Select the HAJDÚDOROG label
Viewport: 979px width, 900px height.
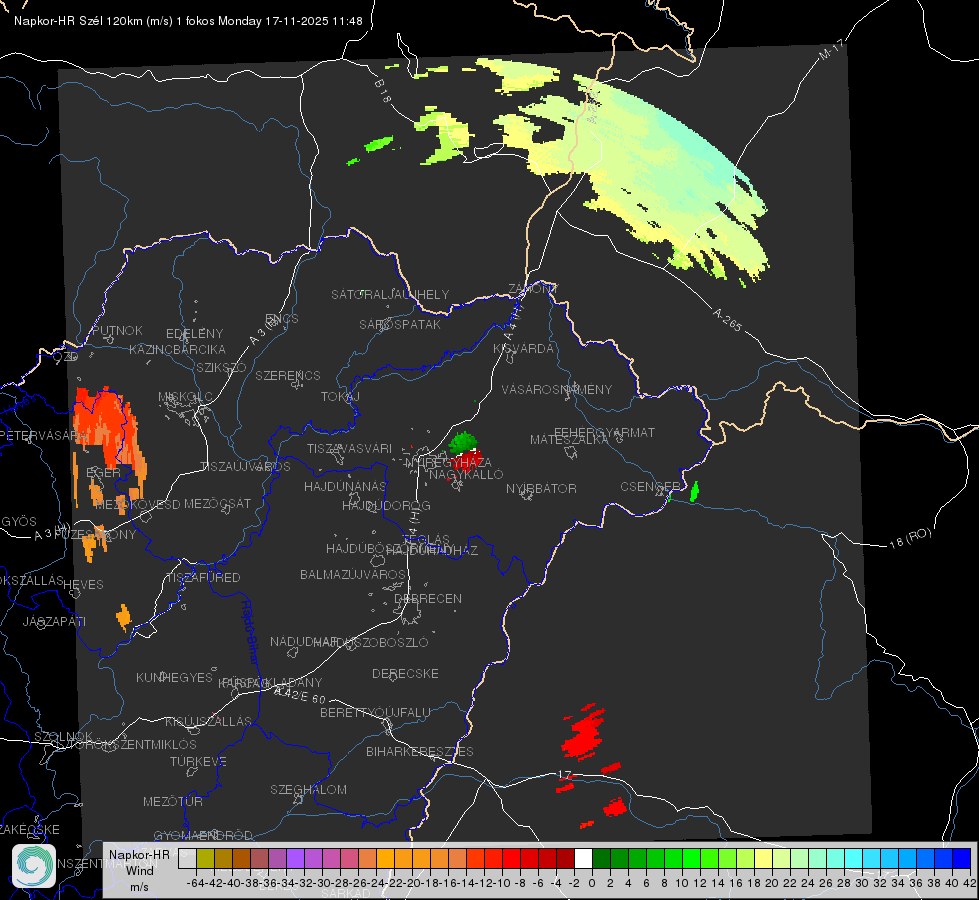point(386,505)
